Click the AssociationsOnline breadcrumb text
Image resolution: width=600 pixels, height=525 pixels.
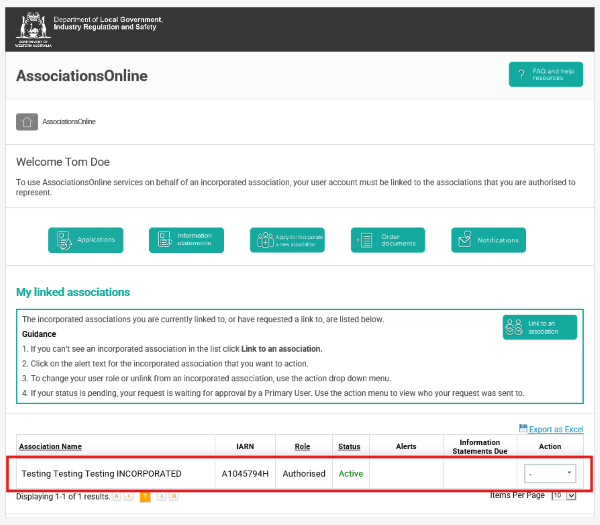[69, 121]
